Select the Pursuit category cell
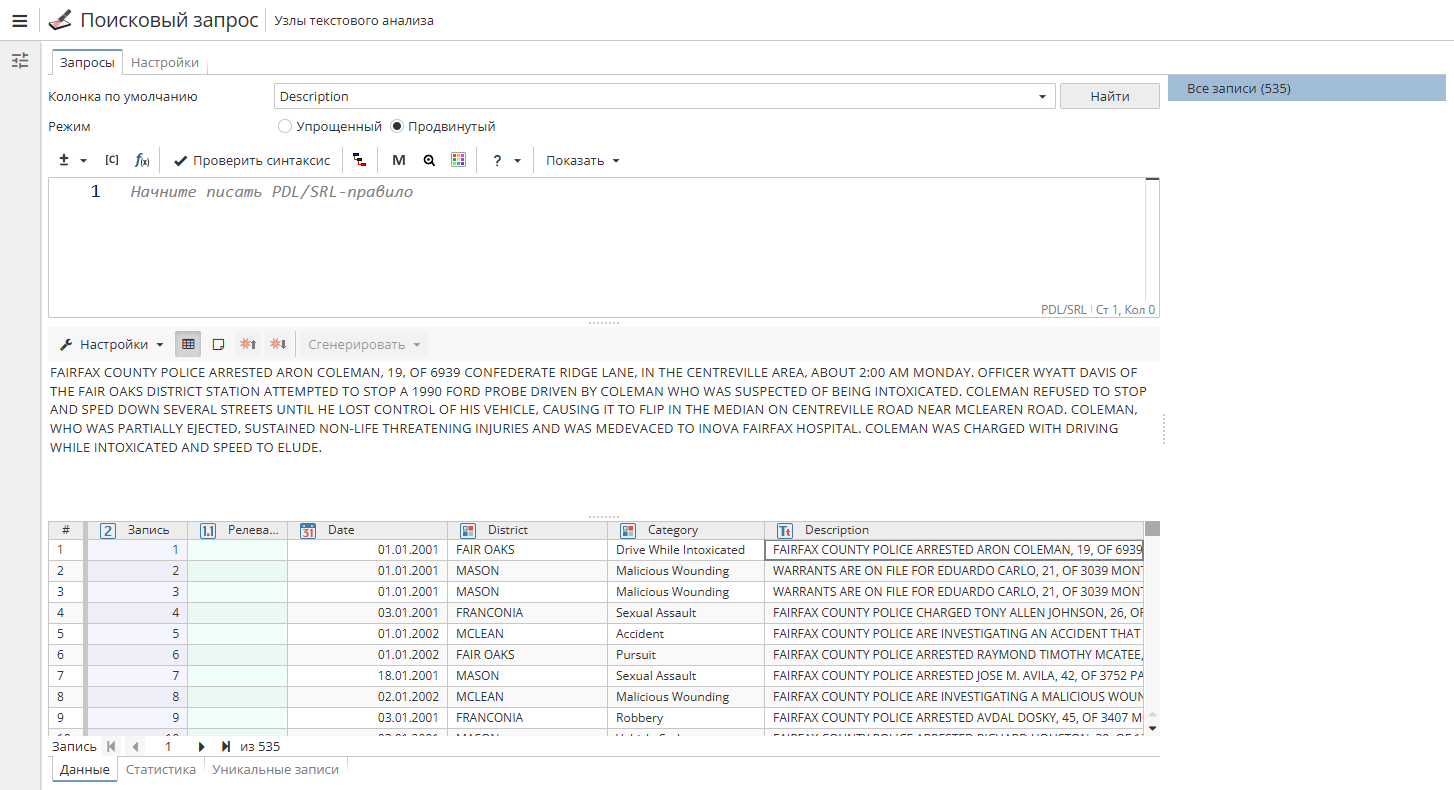This screenshot has height=790, width=1454. click(x=686, y=654)
